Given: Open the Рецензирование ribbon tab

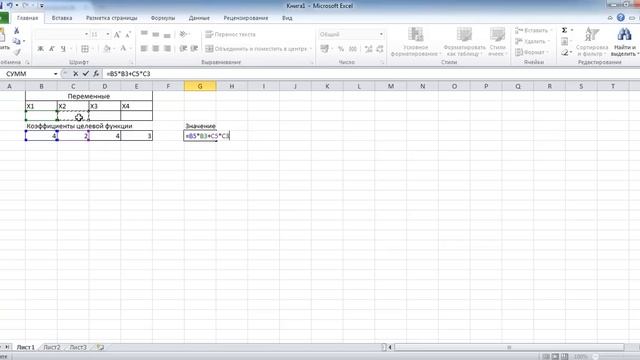Looking at the screenshot, I should tap(246, 18).
